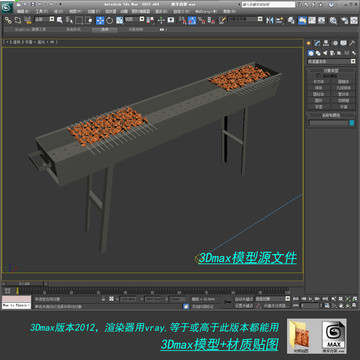Open the Curve Editor
Viewport: 360px width, 360px height.
(312, 20)
